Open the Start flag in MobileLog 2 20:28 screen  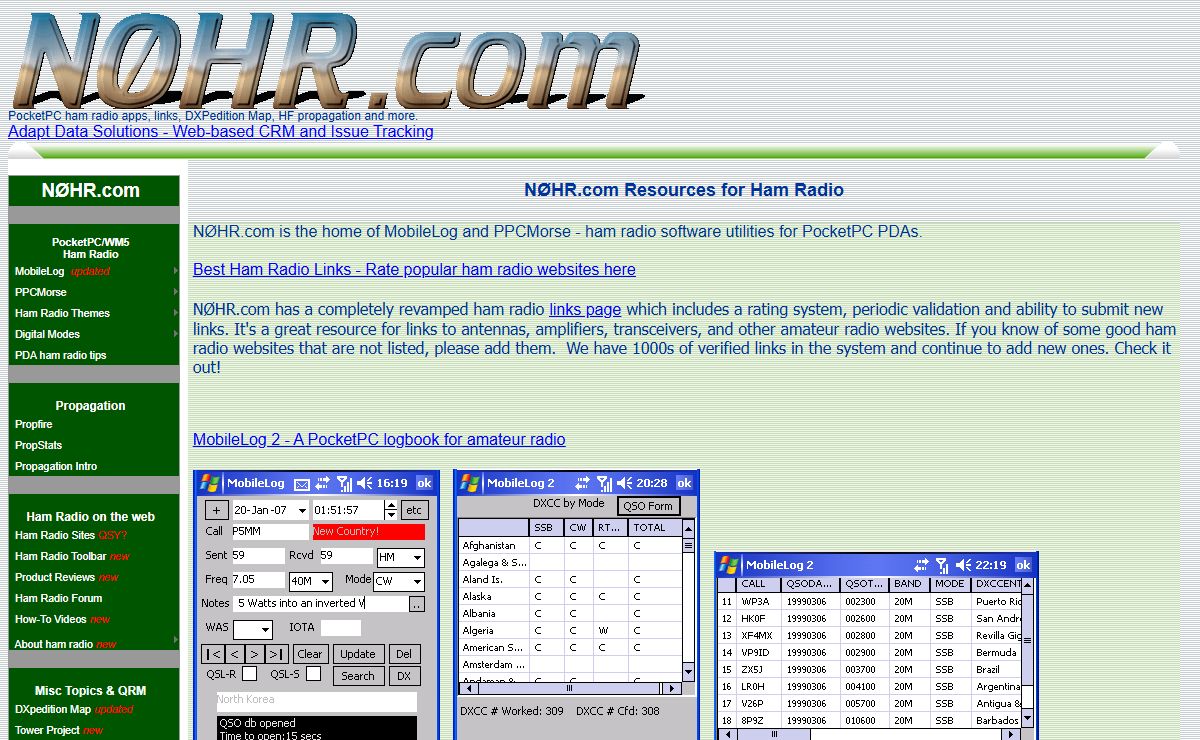[x=469, y=483]
